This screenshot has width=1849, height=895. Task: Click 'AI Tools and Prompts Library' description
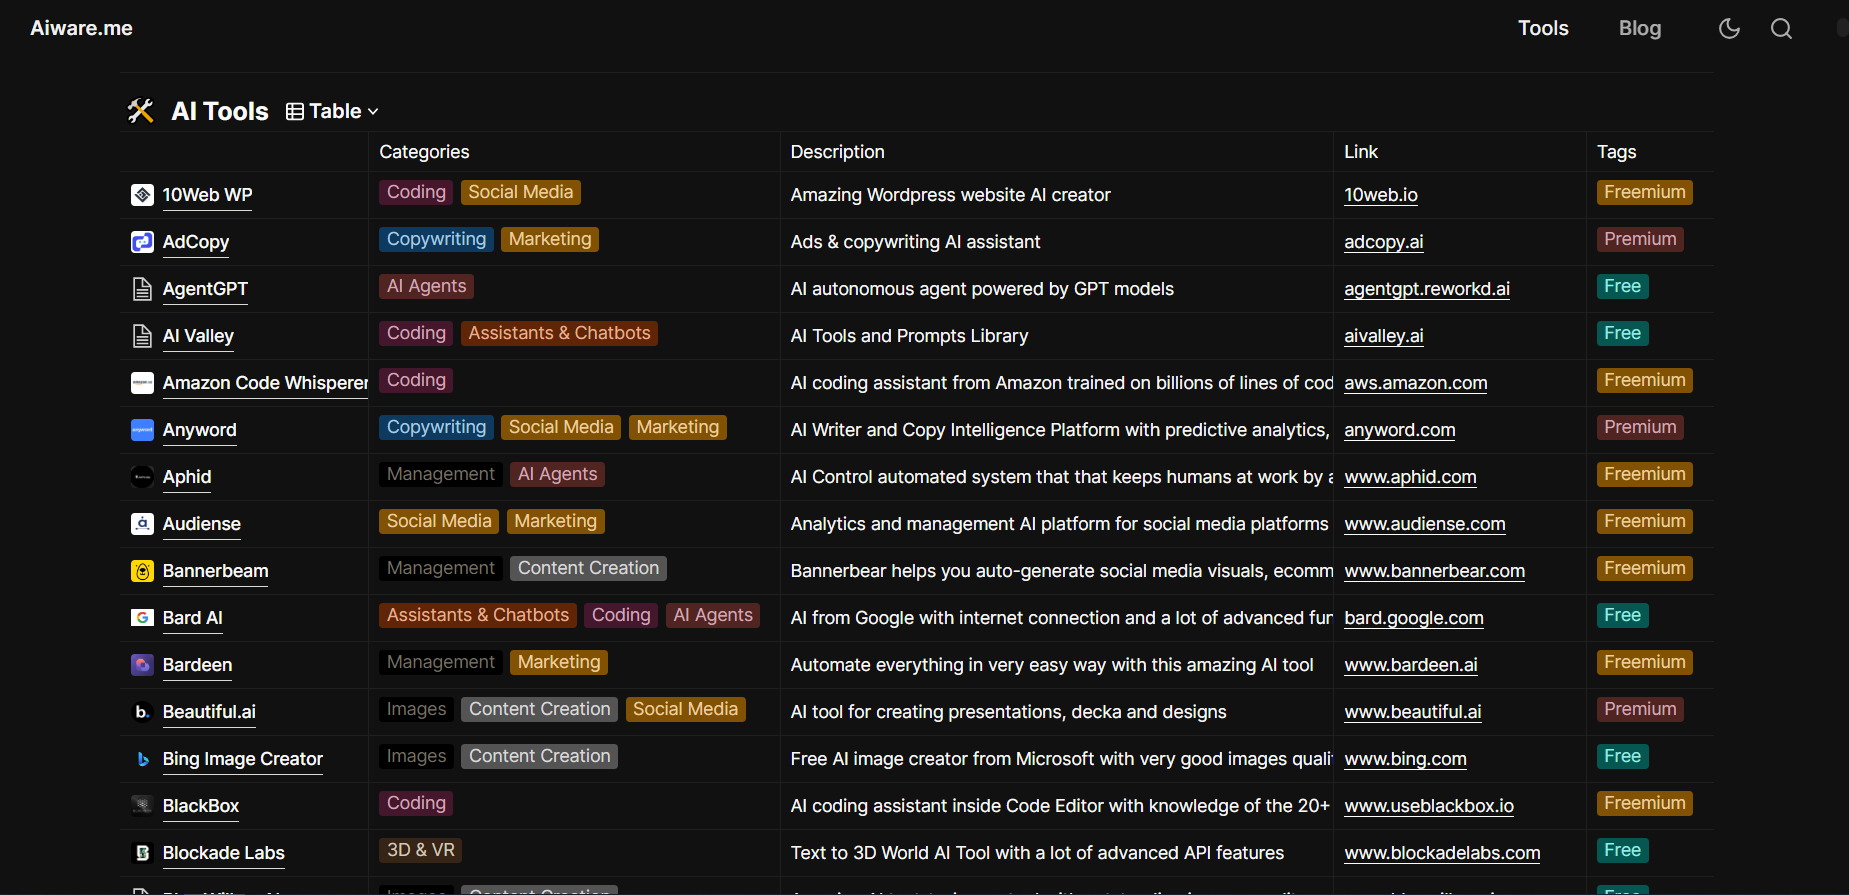909,336
